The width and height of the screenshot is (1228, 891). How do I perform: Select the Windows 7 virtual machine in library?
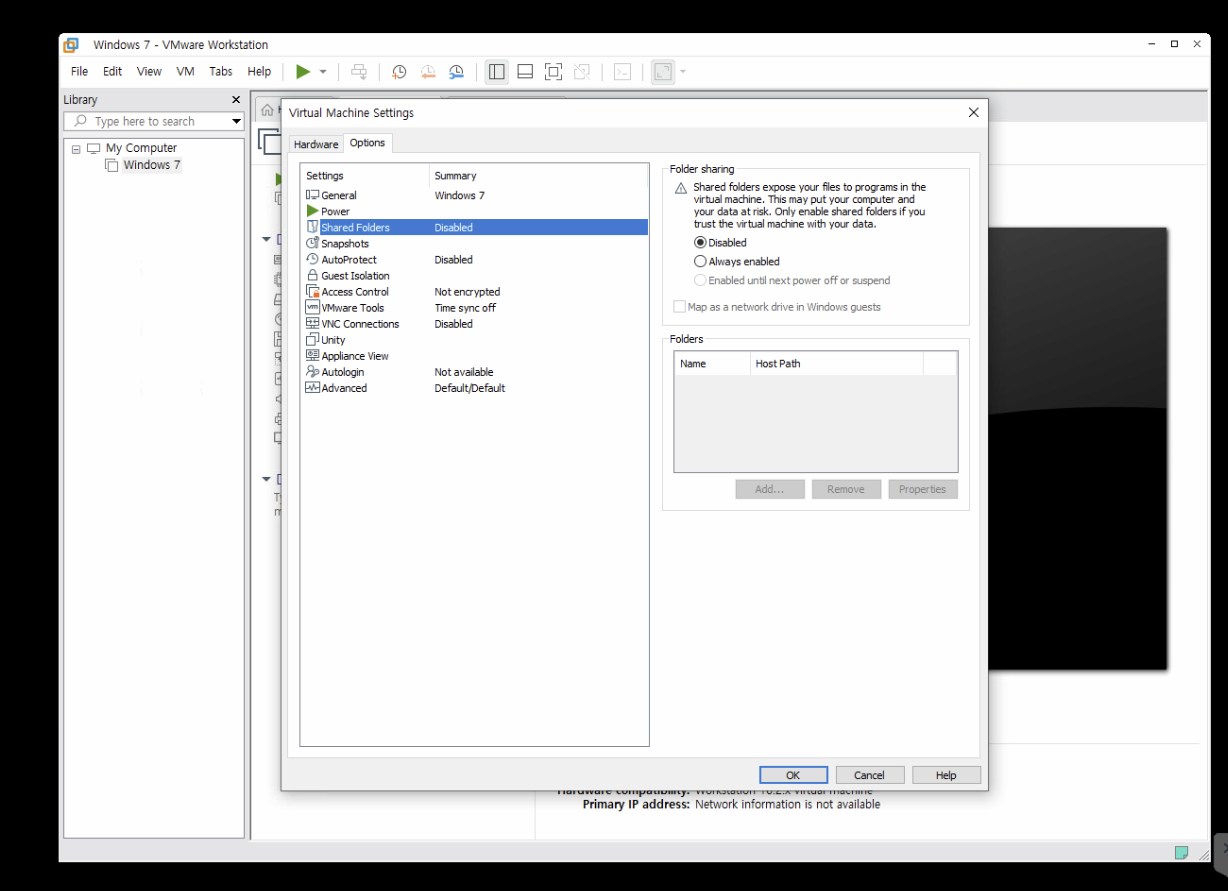coord(151,165)
